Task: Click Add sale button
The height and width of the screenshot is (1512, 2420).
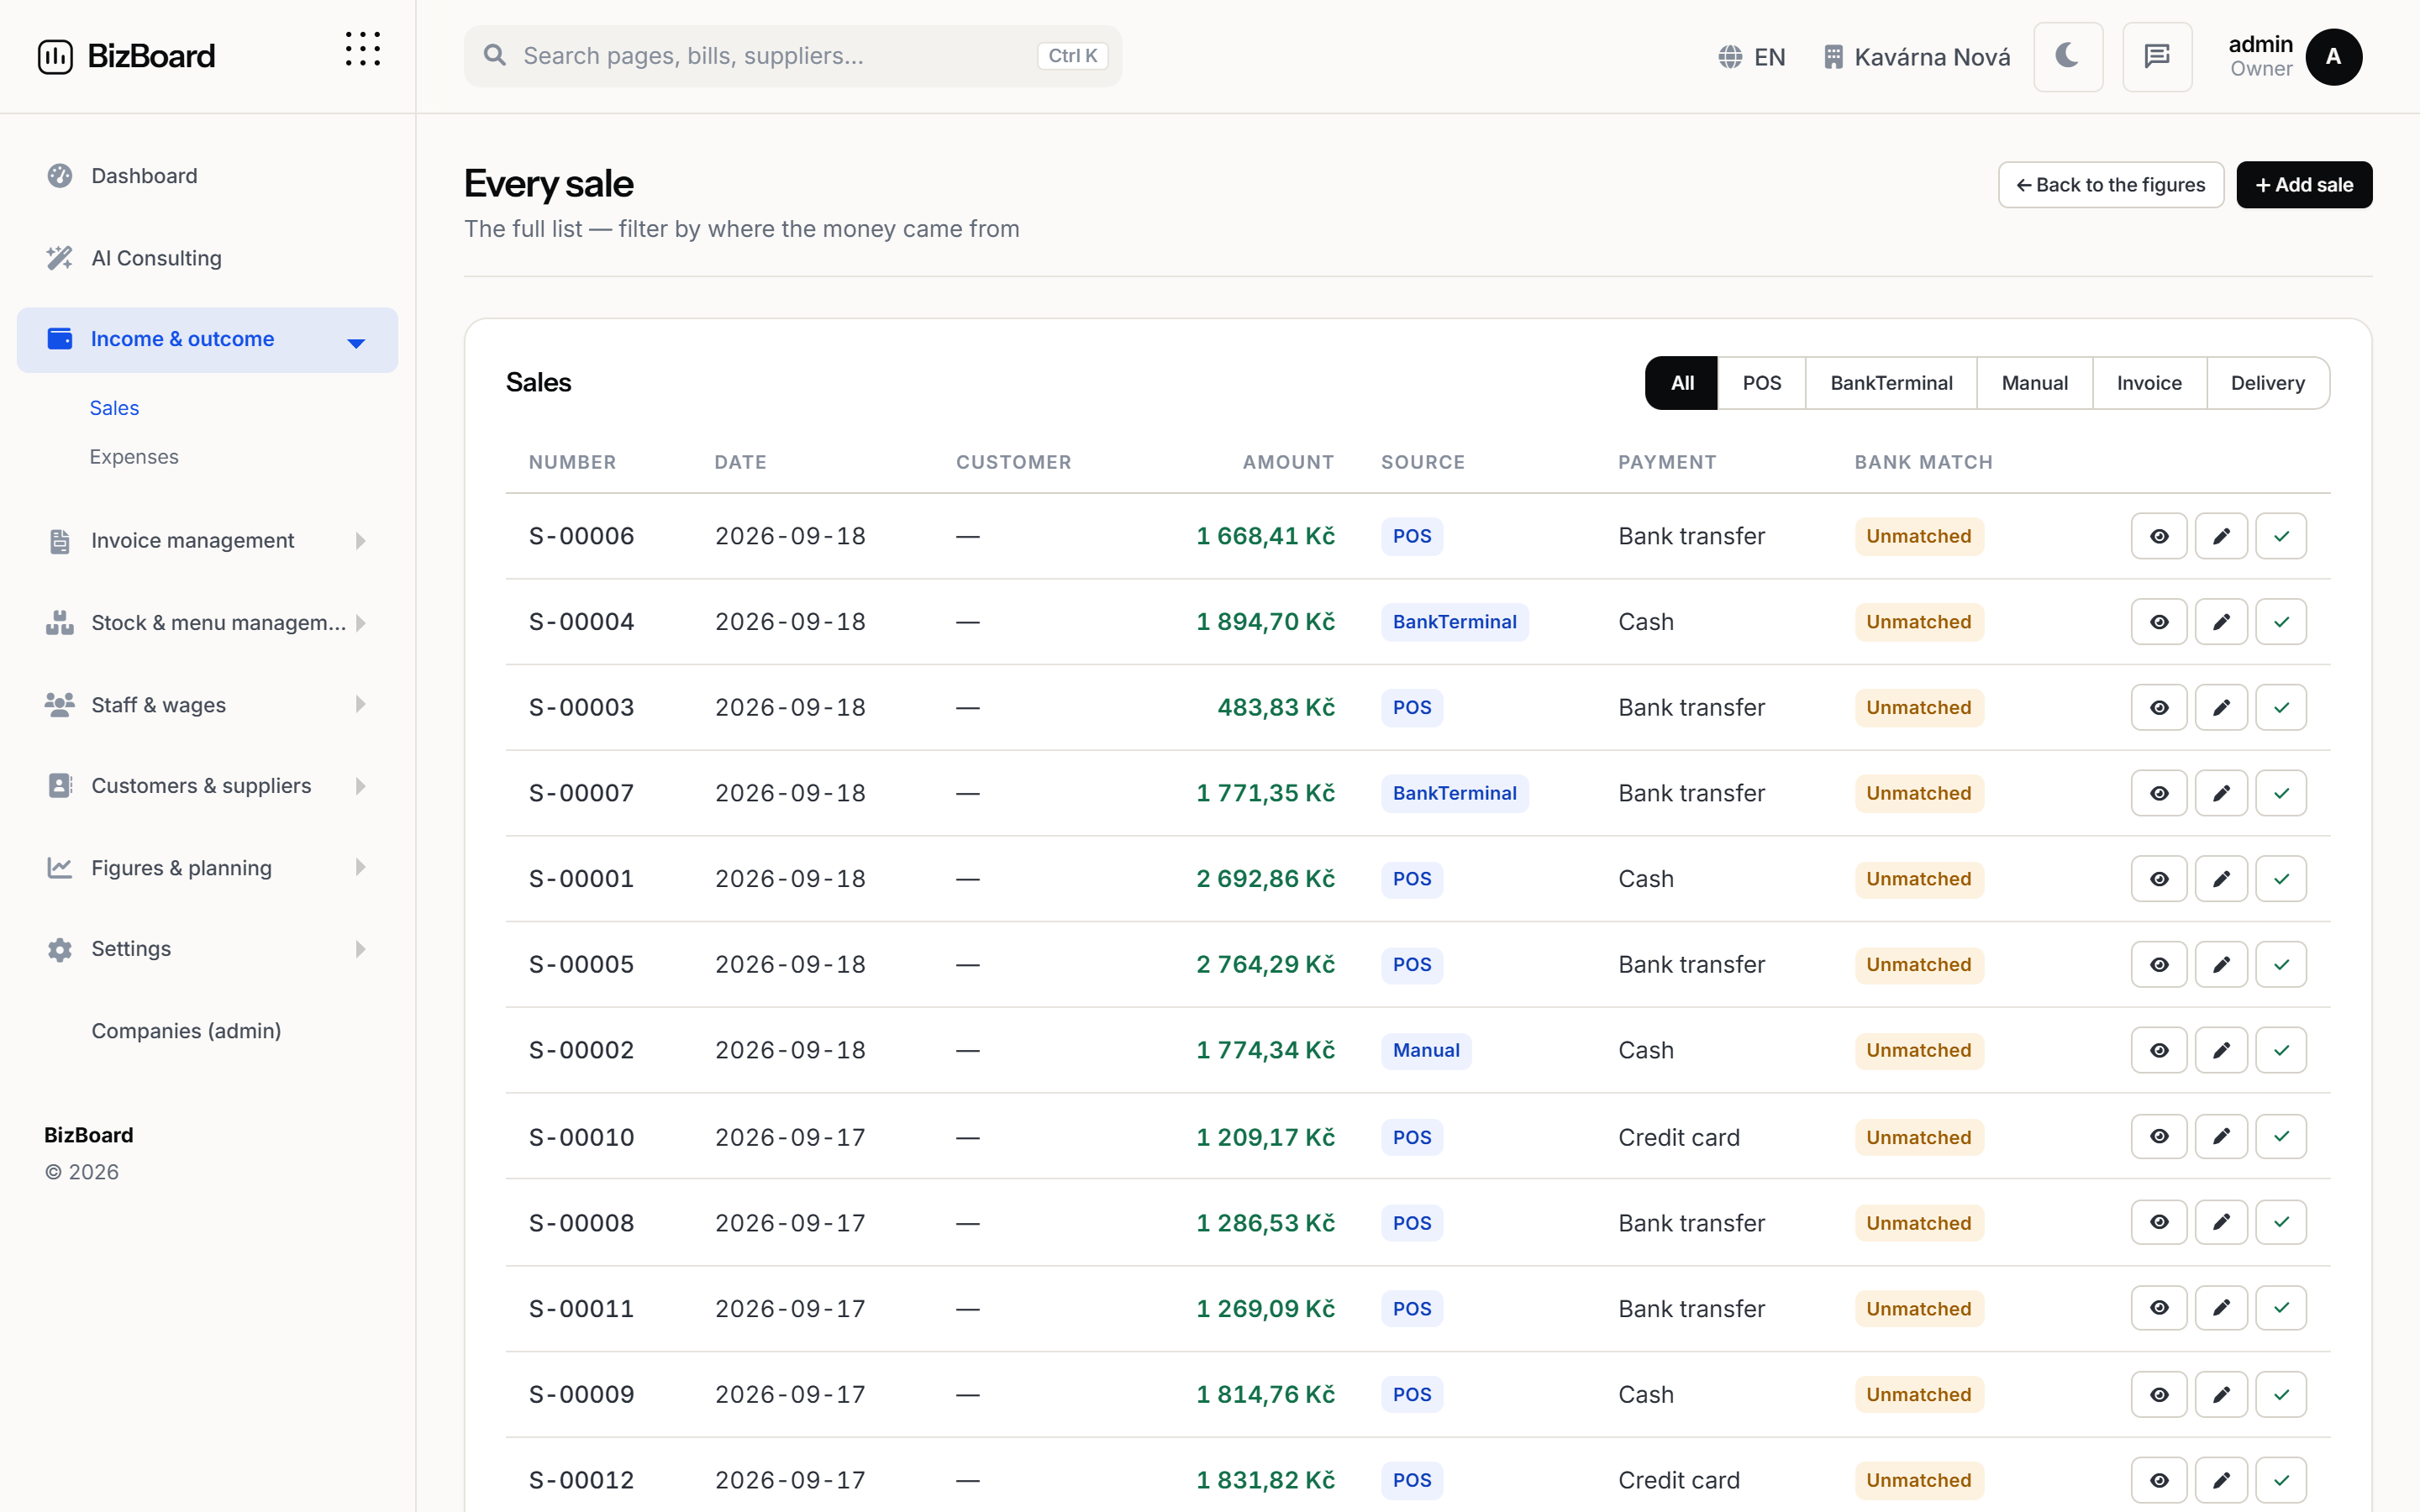Action: point(2304,185)
